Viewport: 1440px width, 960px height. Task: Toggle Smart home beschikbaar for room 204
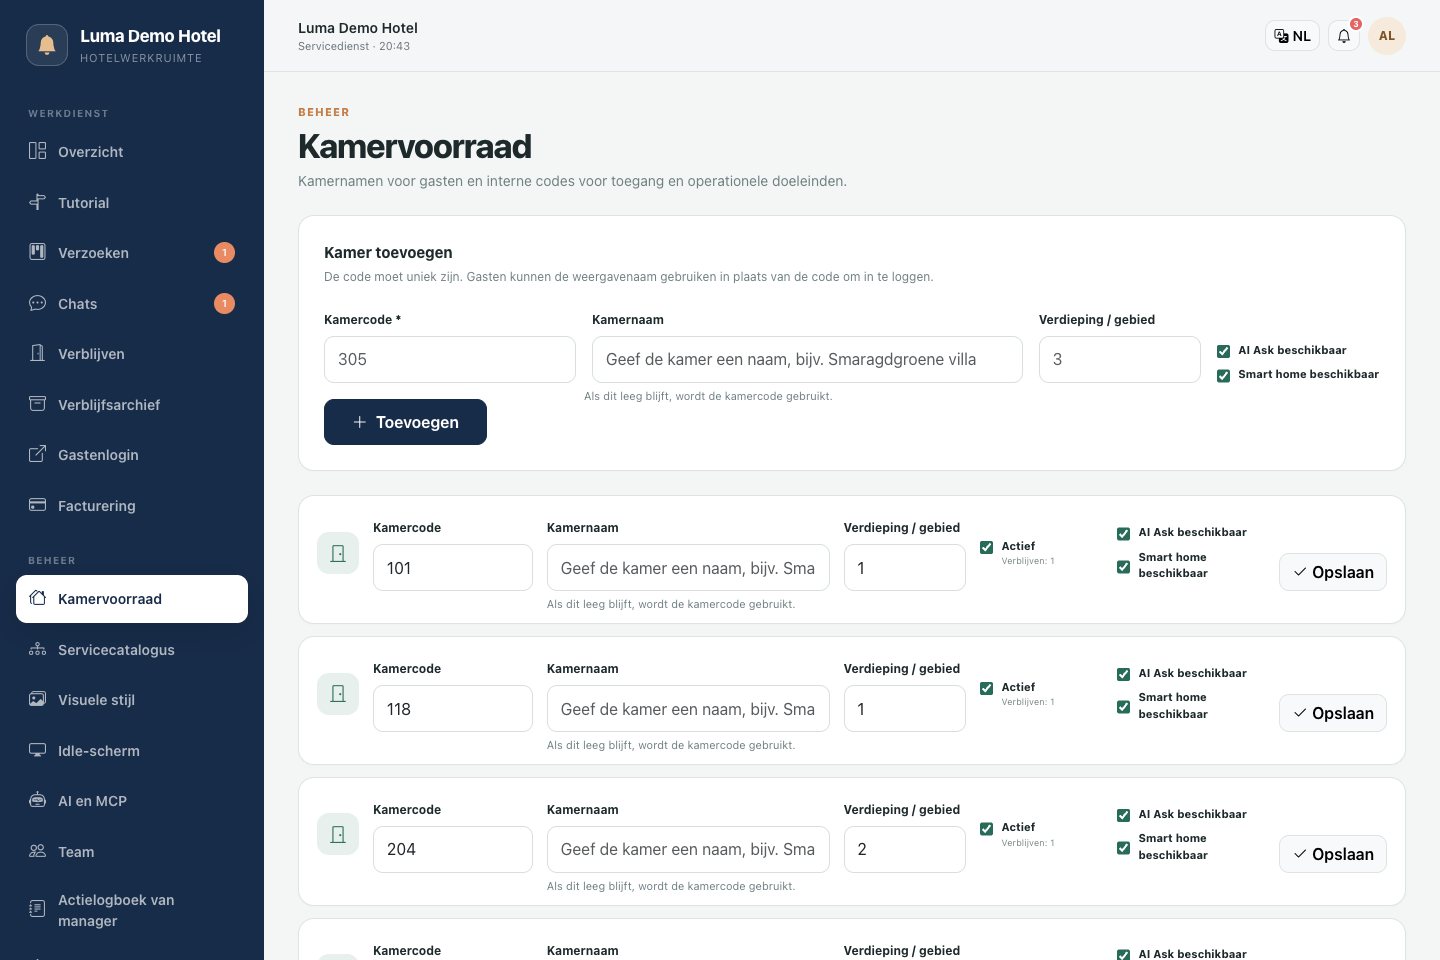coord(1123,848)
